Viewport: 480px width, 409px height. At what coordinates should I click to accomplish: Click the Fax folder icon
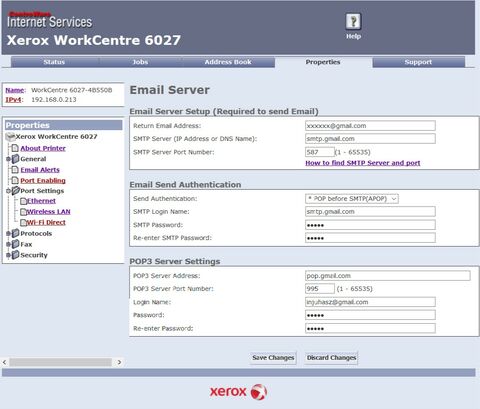[15, 244]
